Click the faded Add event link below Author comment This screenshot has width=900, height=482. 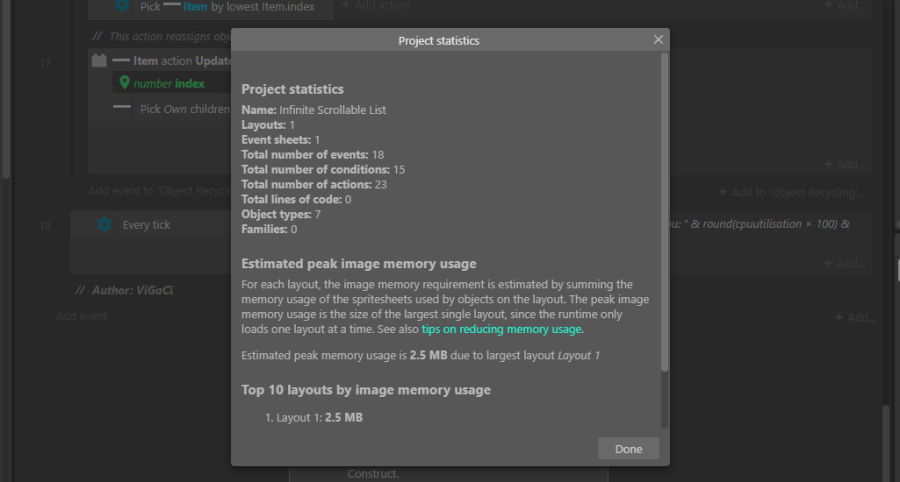[81, 316]
